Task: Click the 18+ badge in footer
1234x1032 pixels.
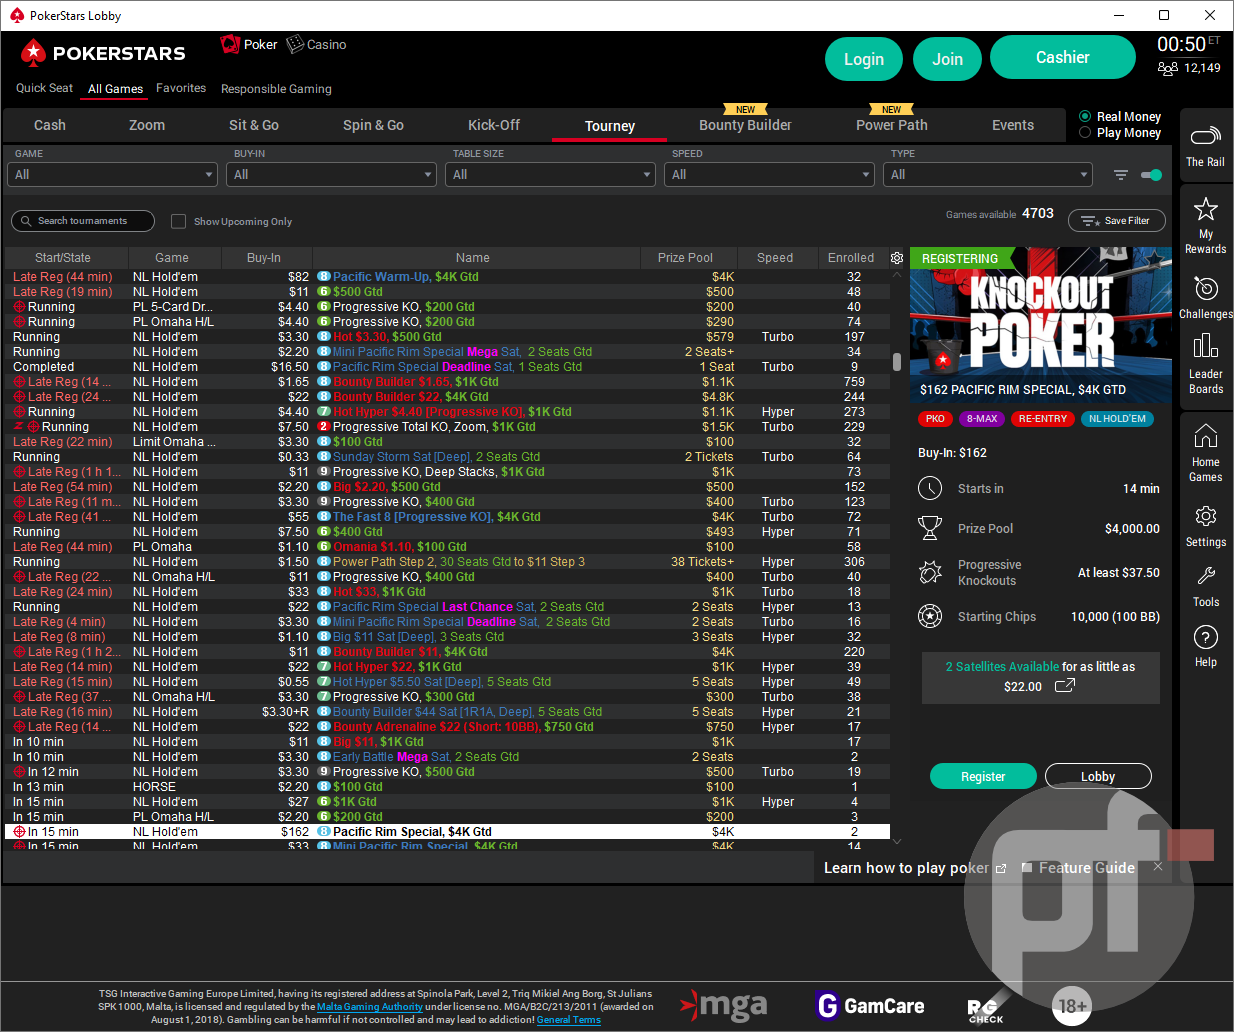Action: (1071, 1006)
